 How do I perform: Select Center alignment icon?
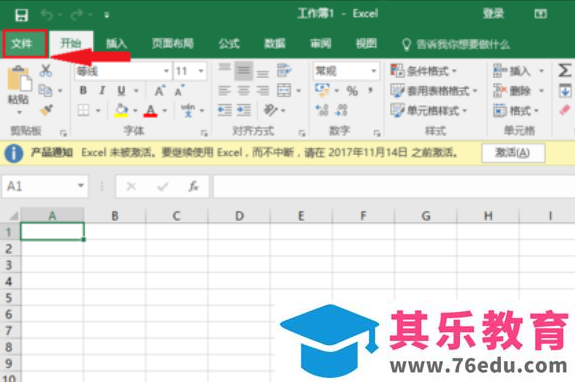point(243,91)
